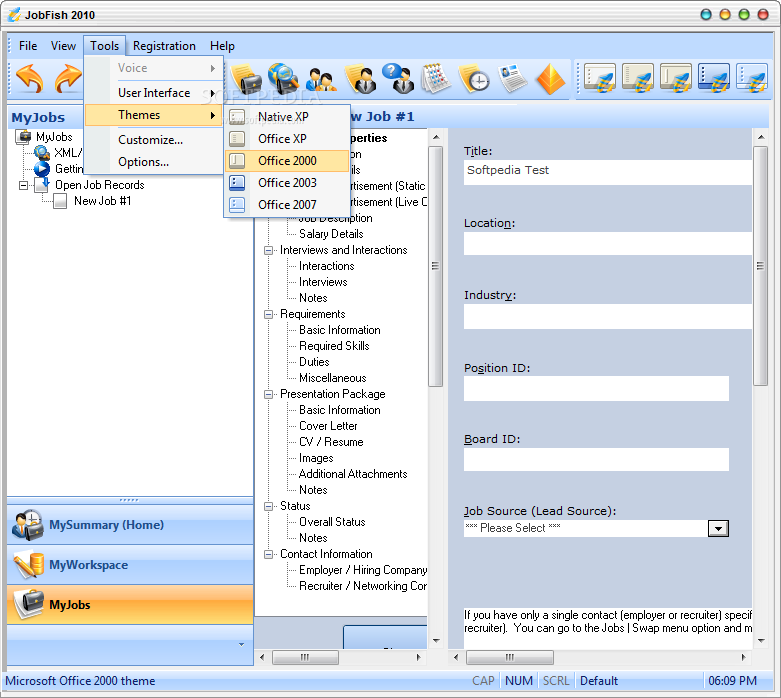Image resolution: width=781 pixels, height=698 pixels.
Task: Open the Options... menu entry
Action: coord(154,162)
